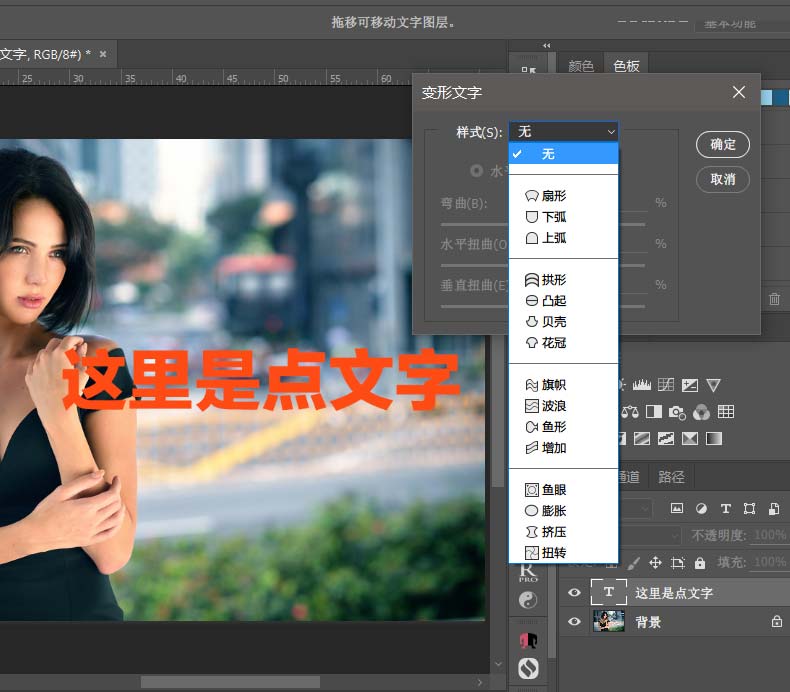Collapse the 样式 style dropdown
790x692 pixels.
click(564, 132)
